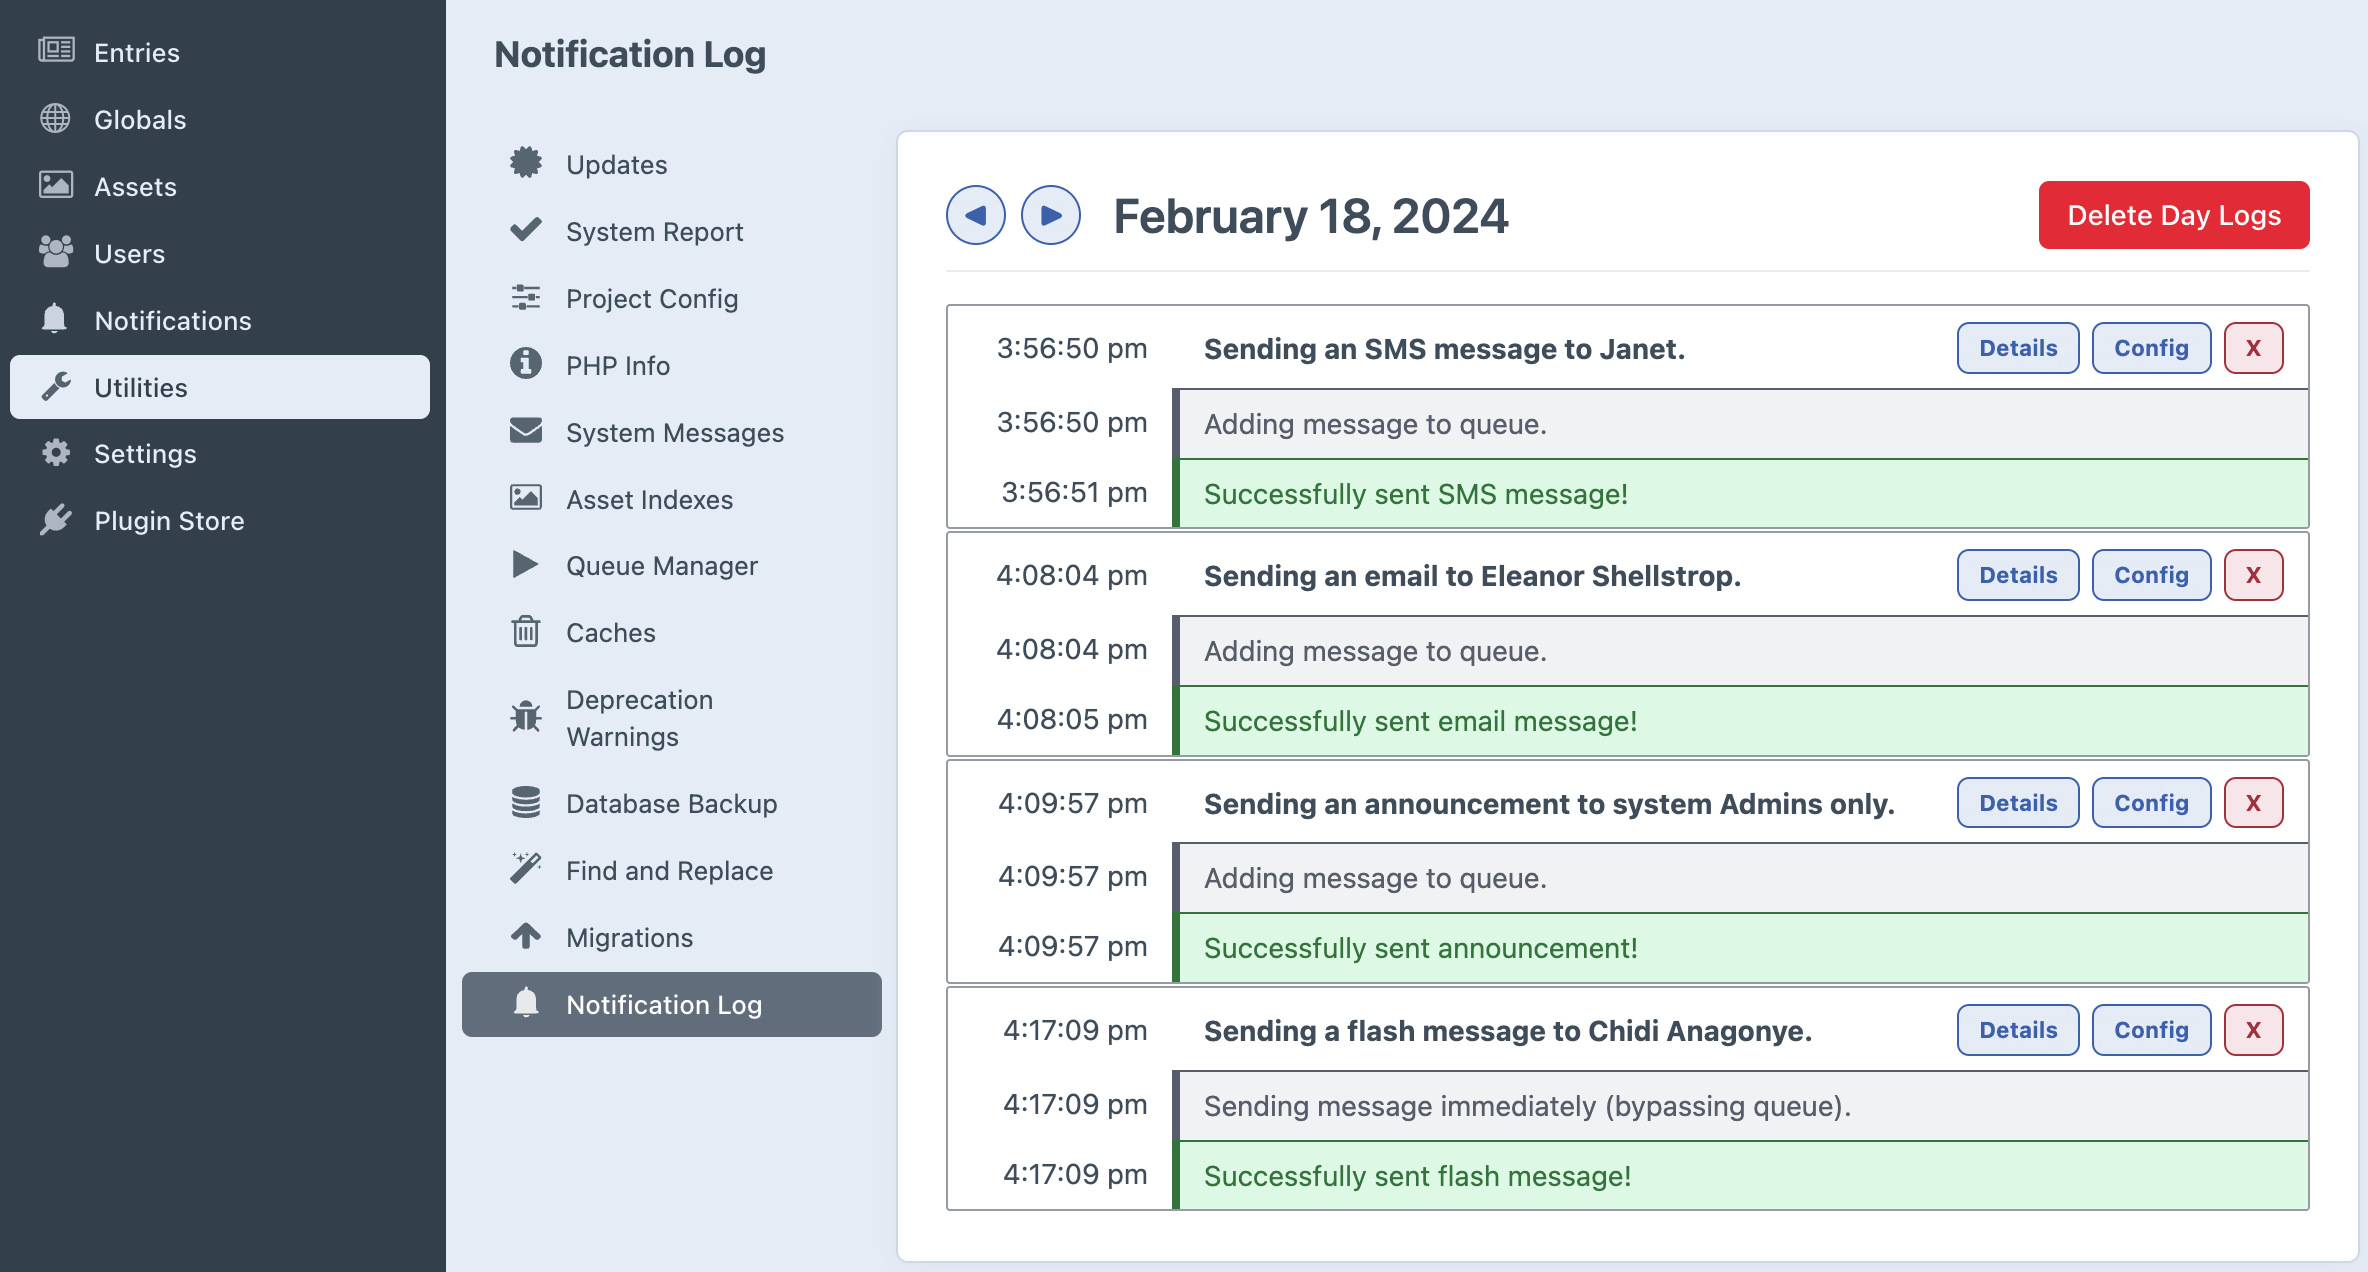Delete the SMS message to Janet log
Screen dimensions: 2368x1272
[x=2253, y=348]
